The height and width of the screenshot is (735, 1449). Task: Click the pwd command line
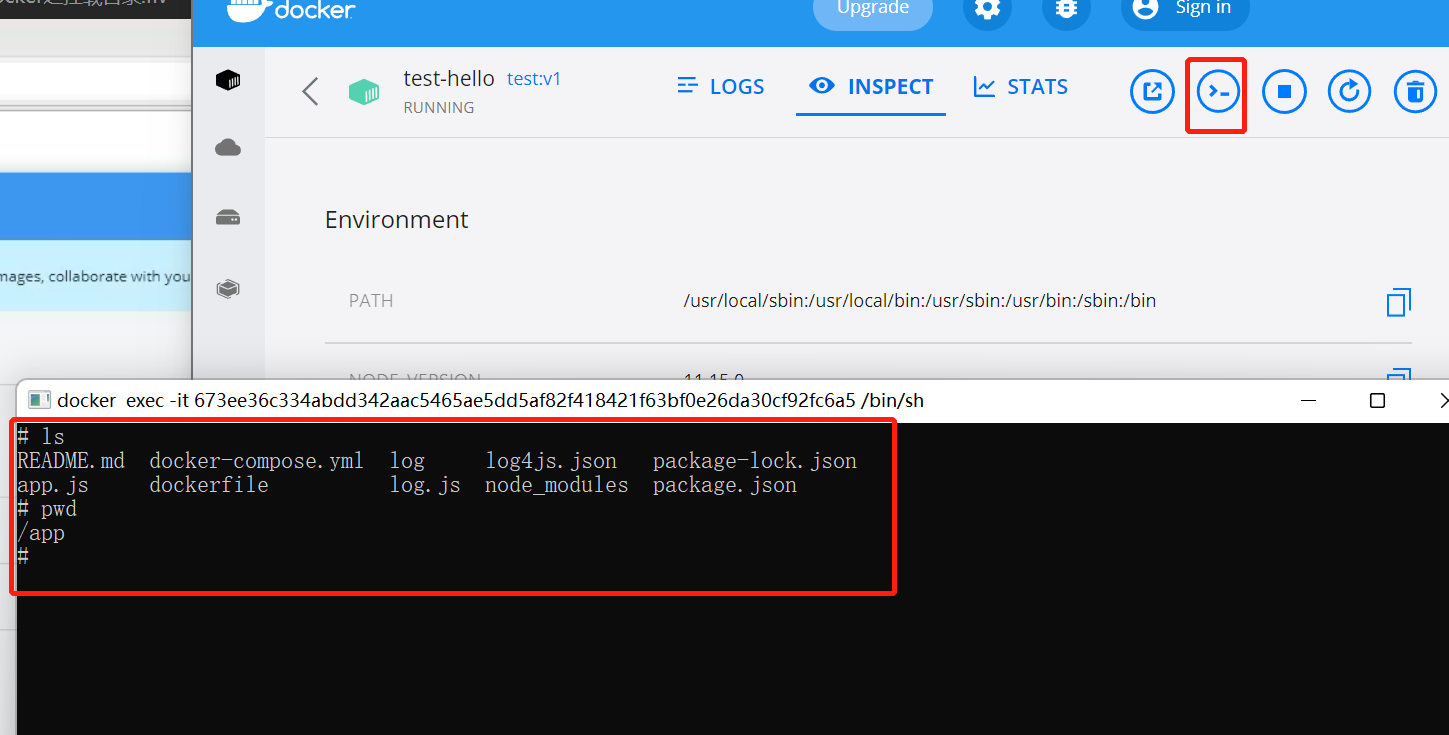tap(47, 509)
